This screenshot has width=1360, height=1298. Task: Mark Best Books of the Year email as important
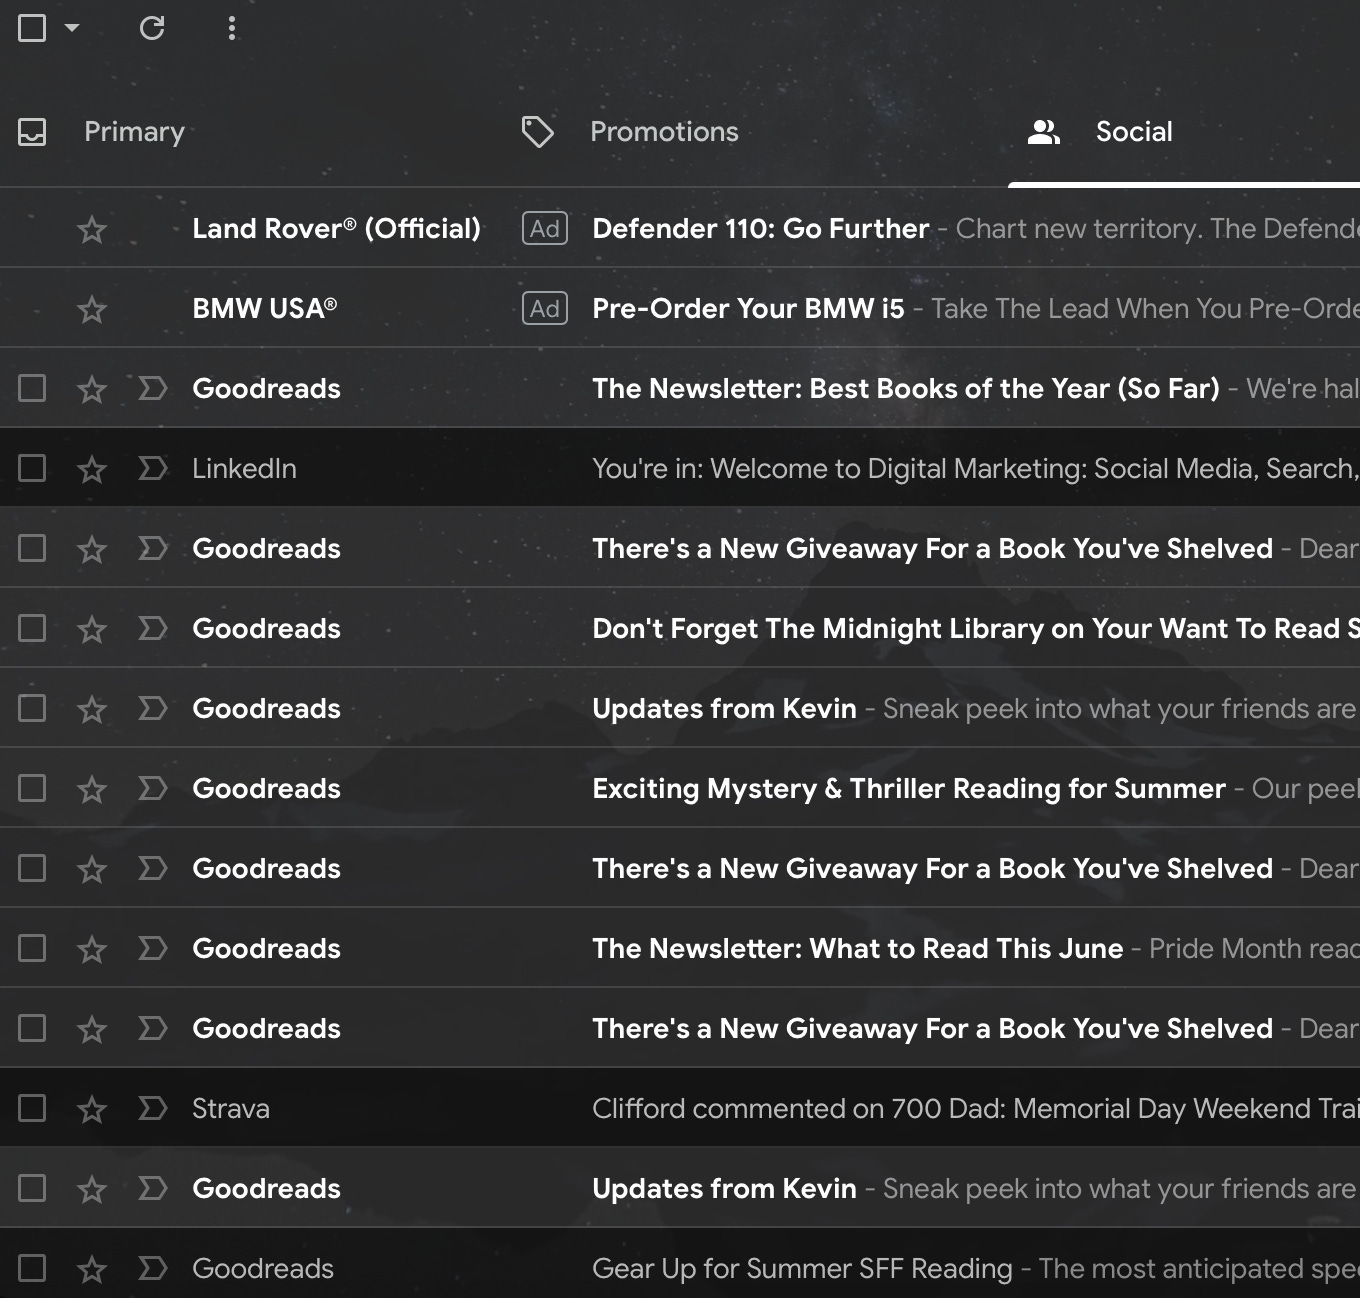coord(152,388)
